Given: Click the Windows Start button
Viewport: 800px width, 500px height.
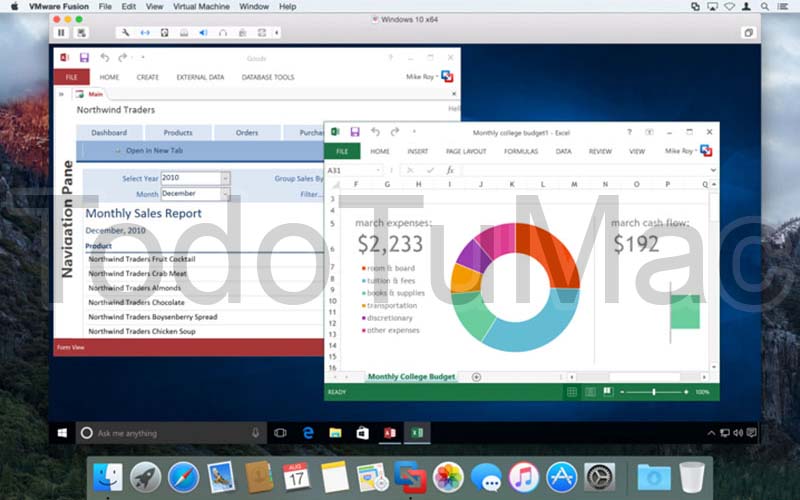Looking at the screenshot, I should [x=62, y=433].
